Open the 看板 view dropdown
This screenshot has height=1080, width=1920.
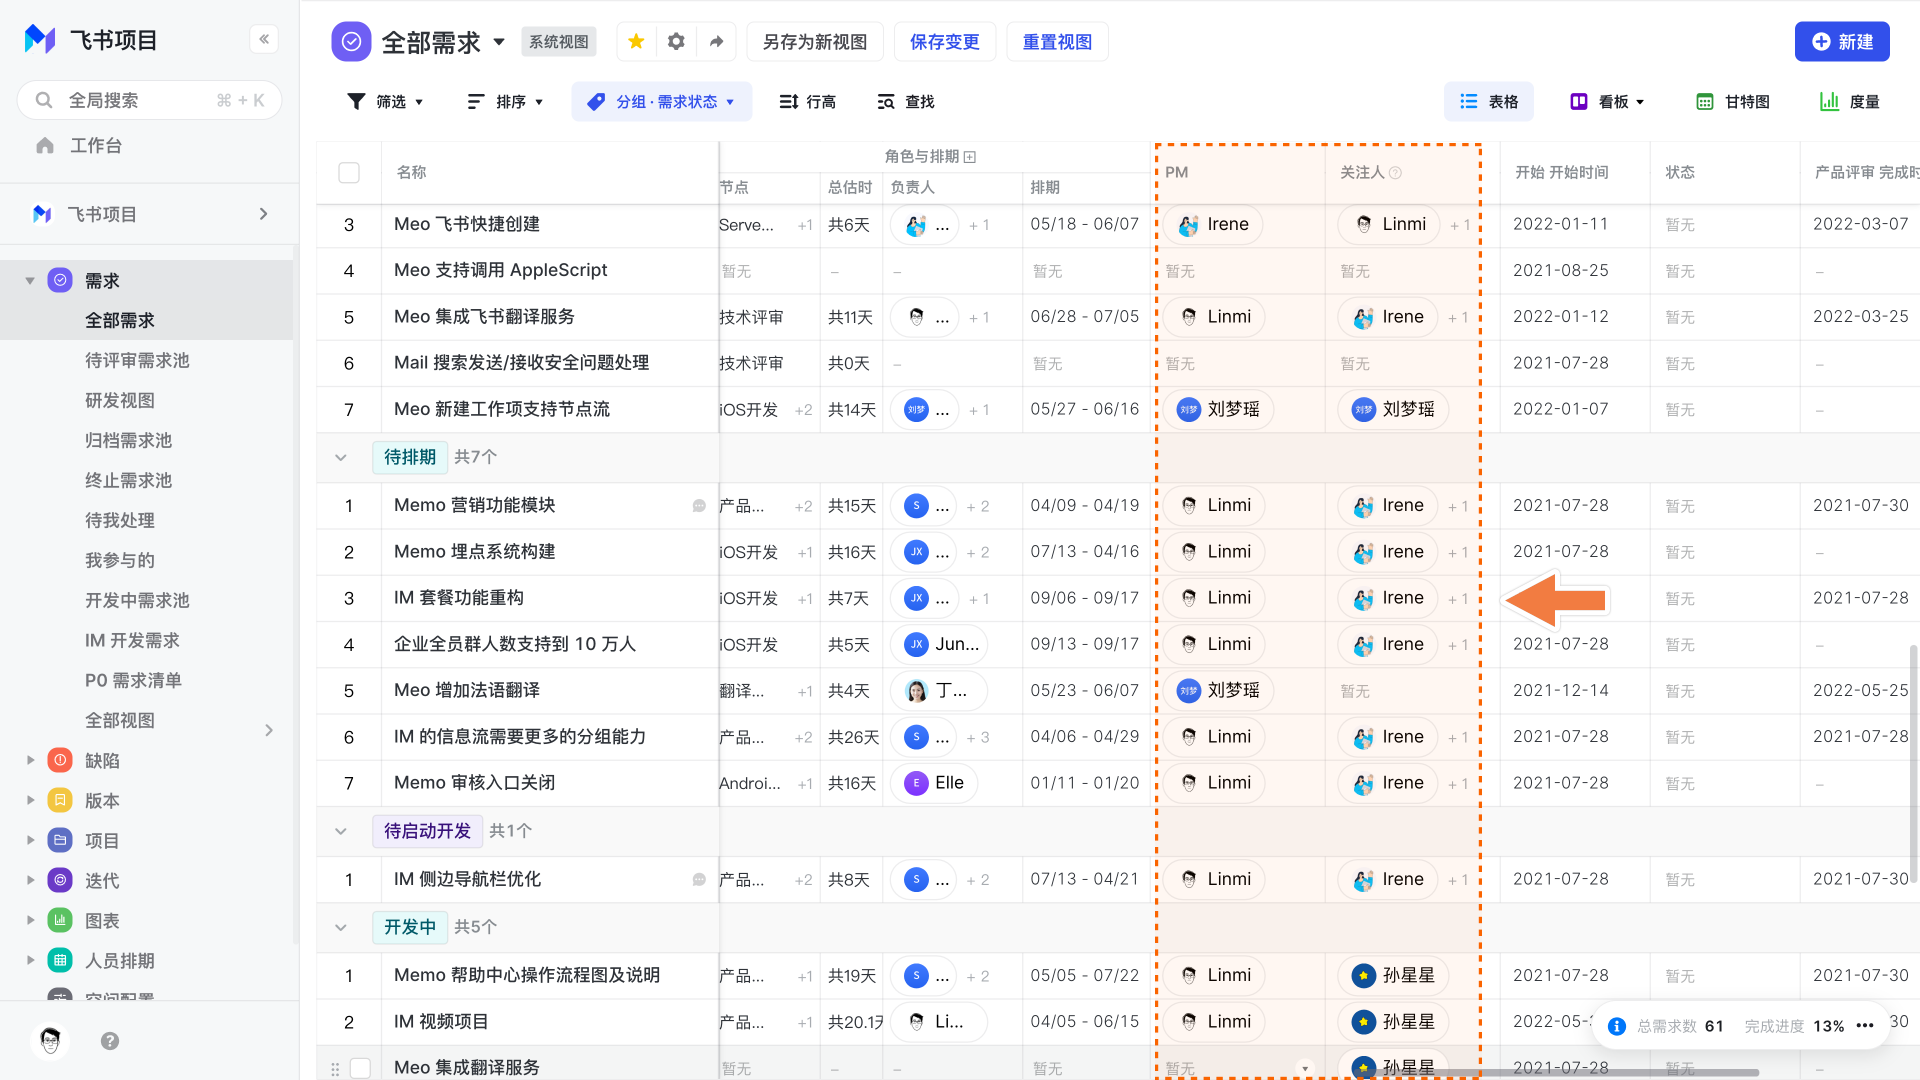click(x=1608, y=102)
